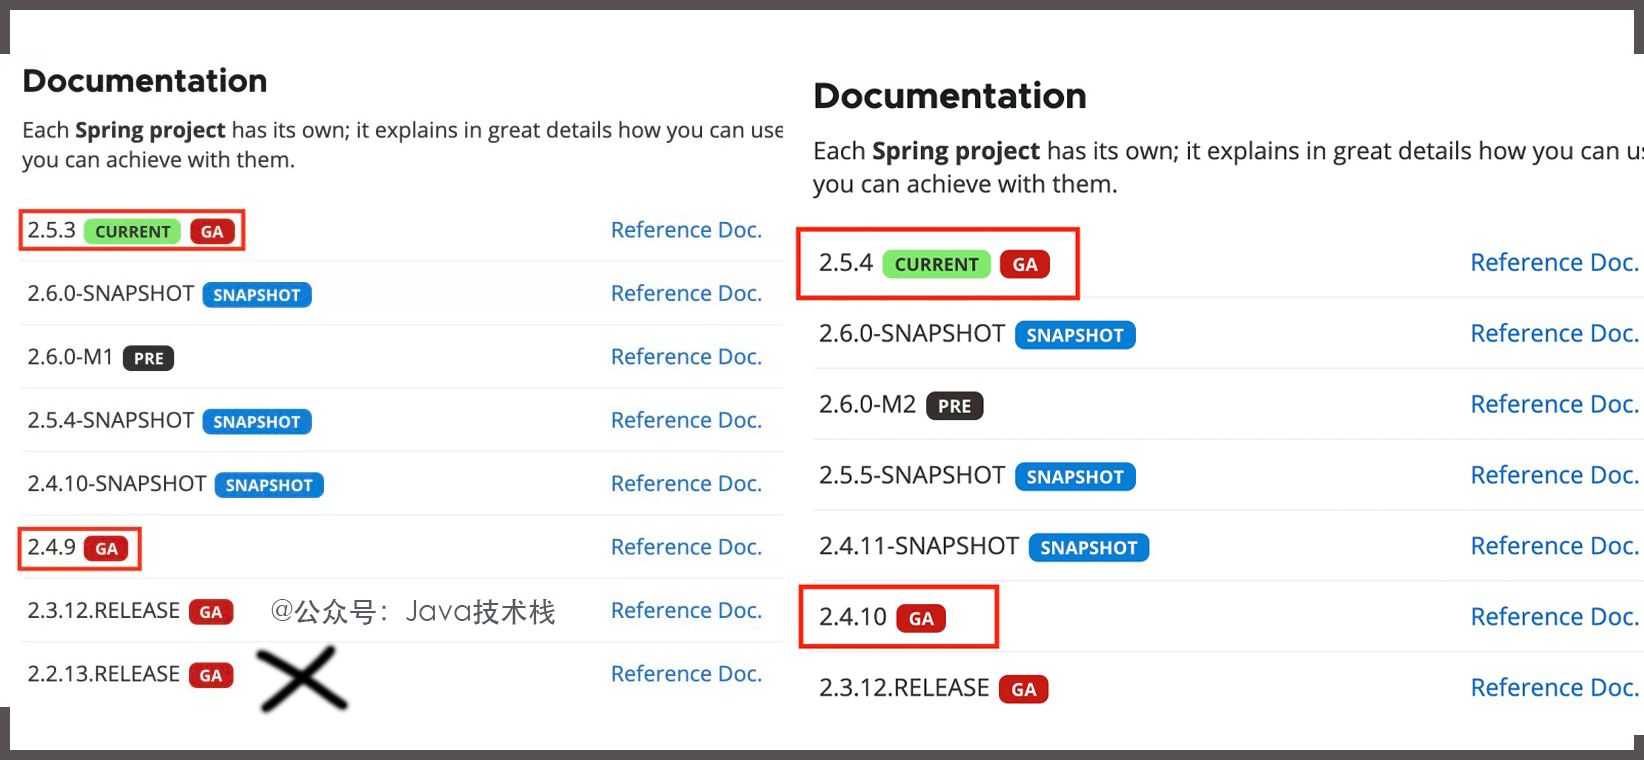1644x760 pixels.
Task: Click the red GA badge beside 2.4.10
Action: 921,619
